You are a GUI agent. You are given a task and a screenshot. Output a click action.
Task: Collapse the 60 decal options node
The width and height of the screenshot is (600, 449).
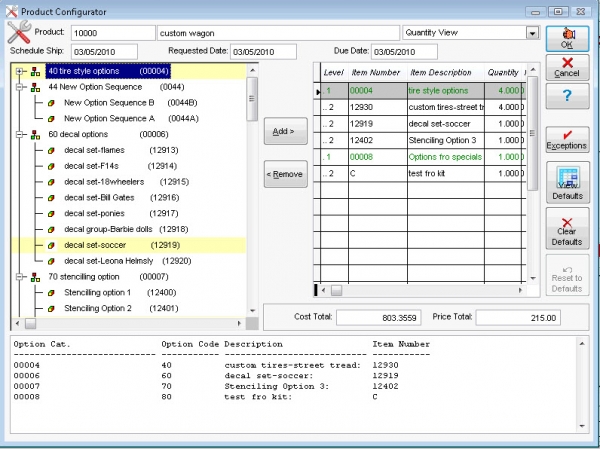pyautogui.click(x=19, y=135)
